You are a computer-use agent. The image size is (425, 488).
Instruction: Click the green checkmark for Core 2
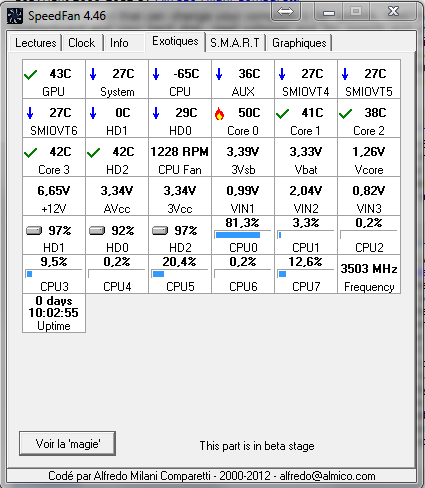coord(345,114)
